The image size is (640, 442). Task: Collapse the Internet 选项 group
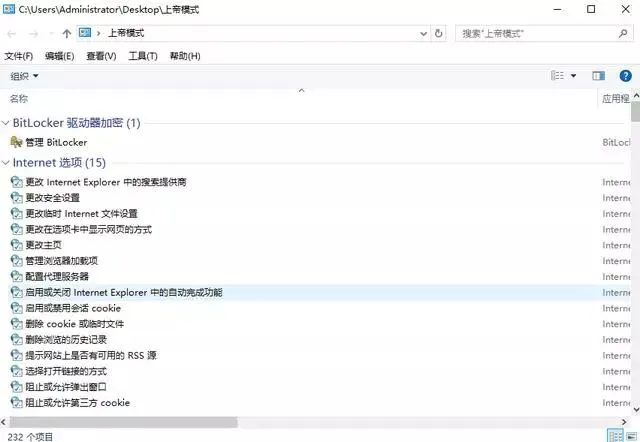[5, 163]
